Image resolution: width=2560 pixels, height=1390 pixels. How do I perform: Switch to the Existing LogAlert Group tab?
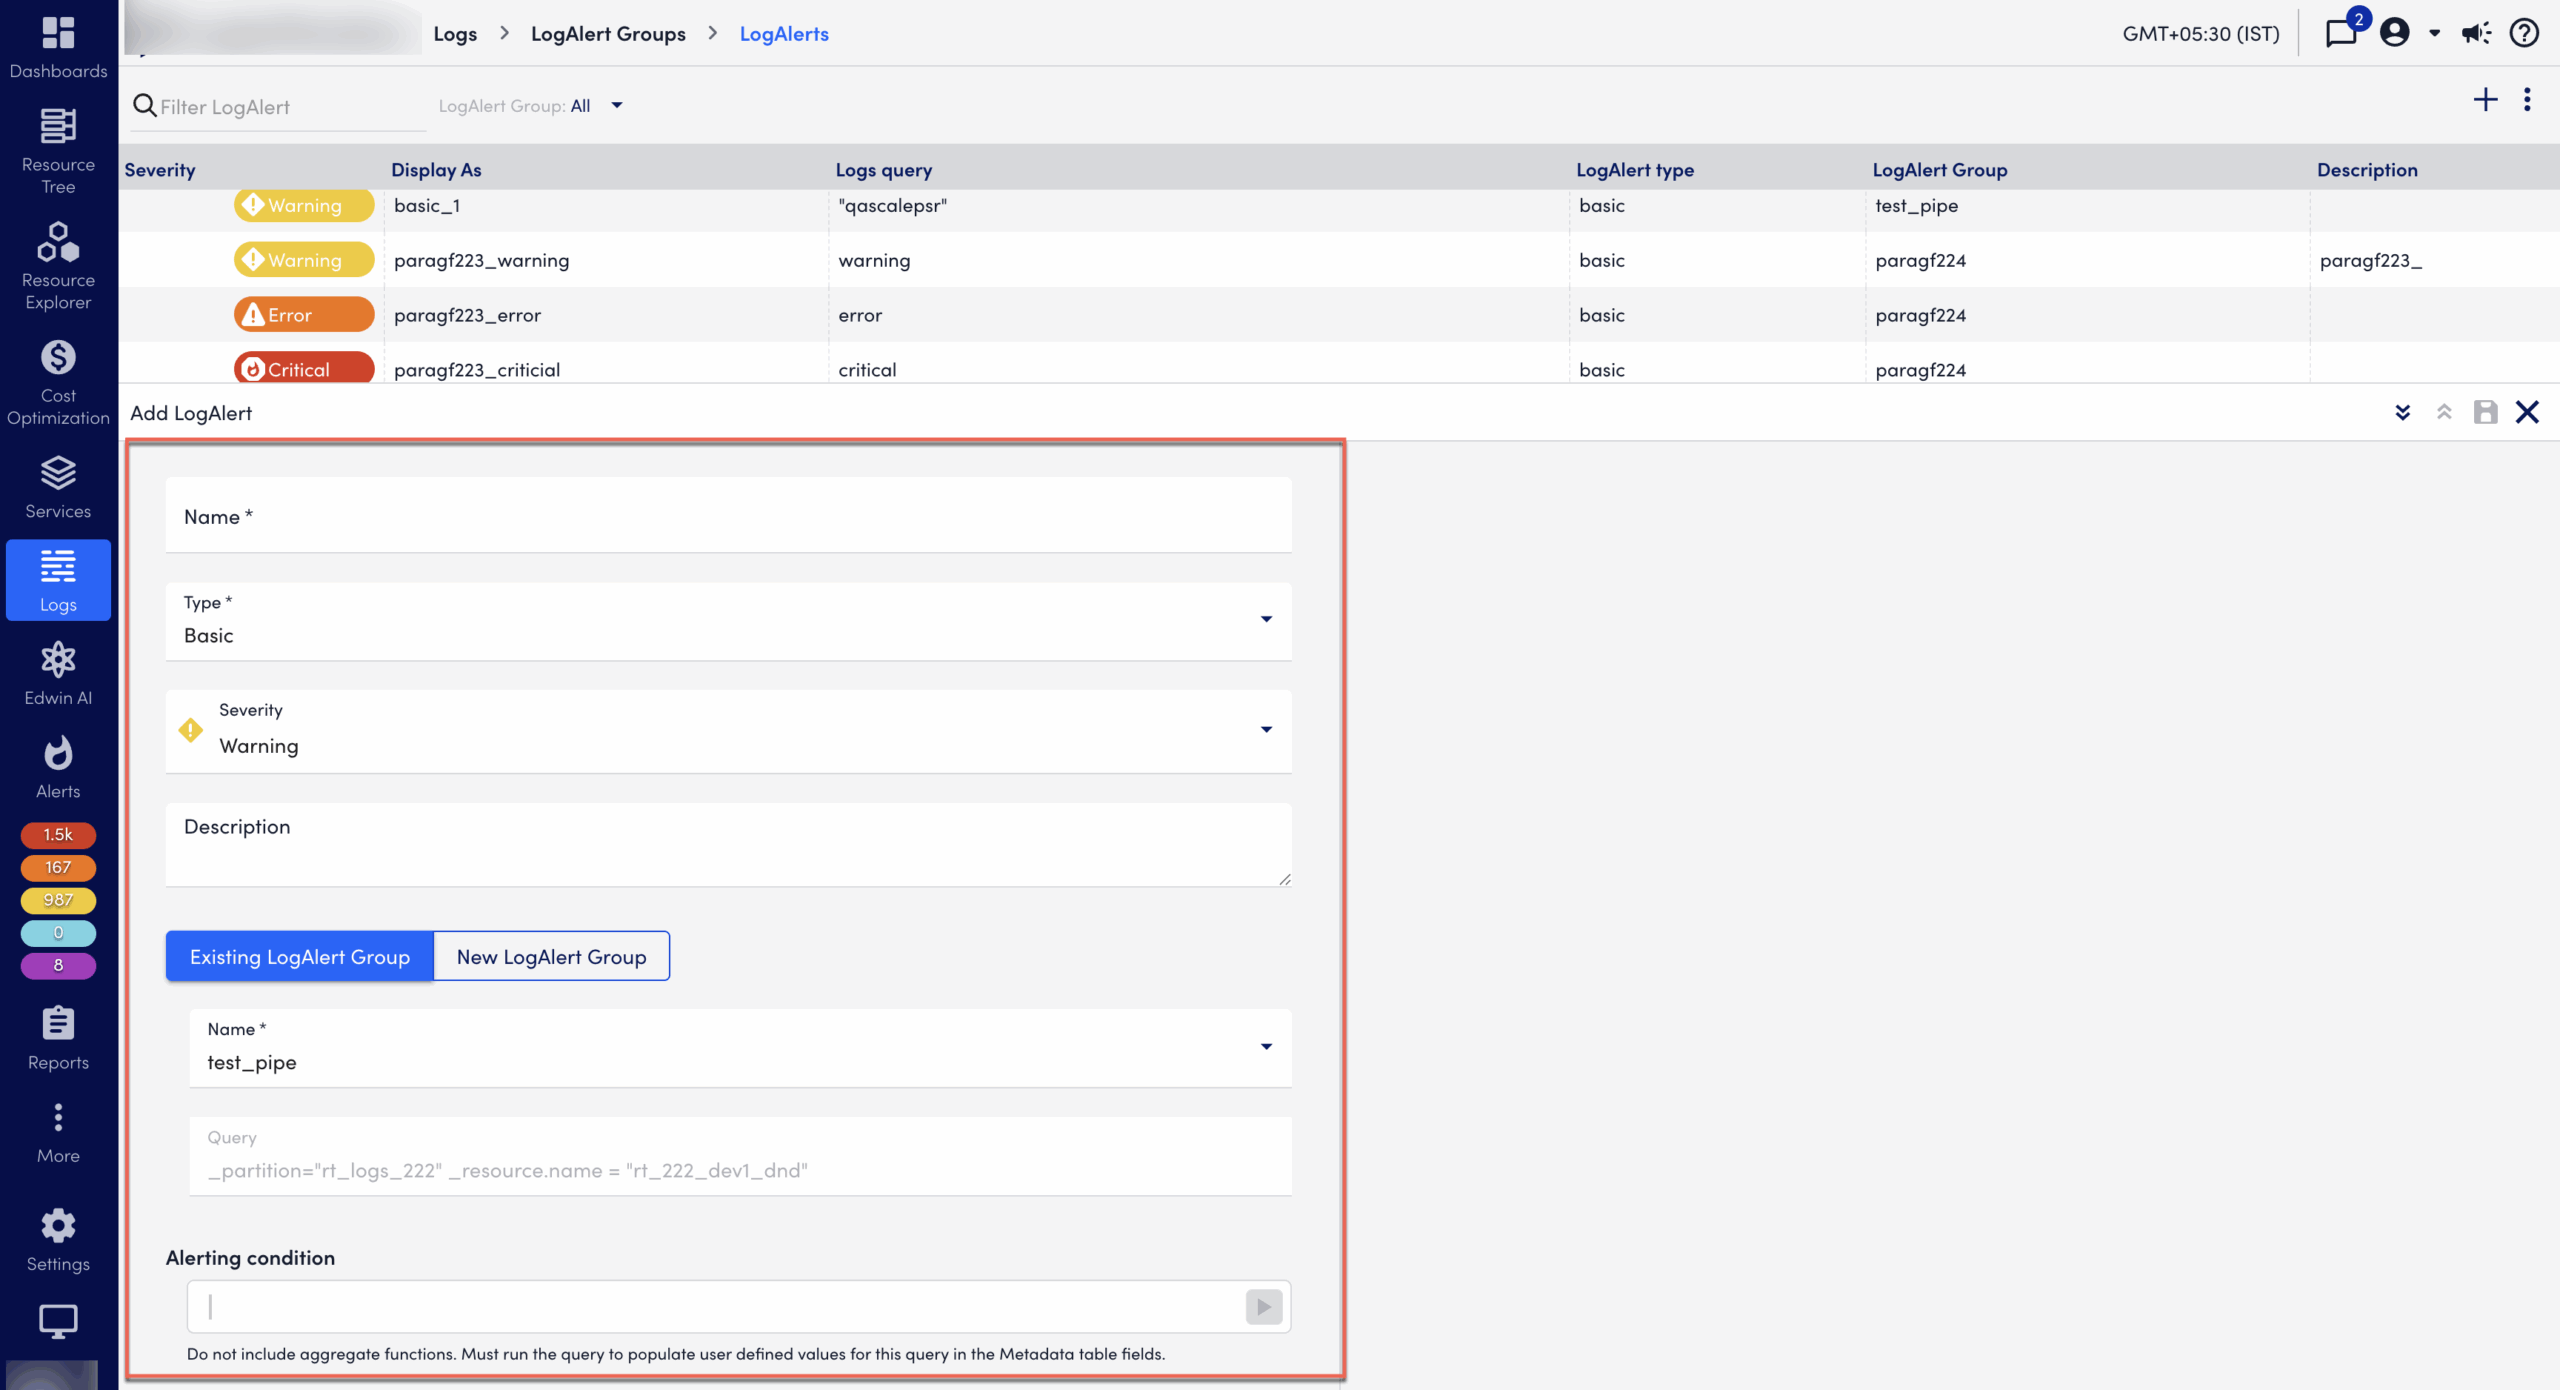(299, 956)
